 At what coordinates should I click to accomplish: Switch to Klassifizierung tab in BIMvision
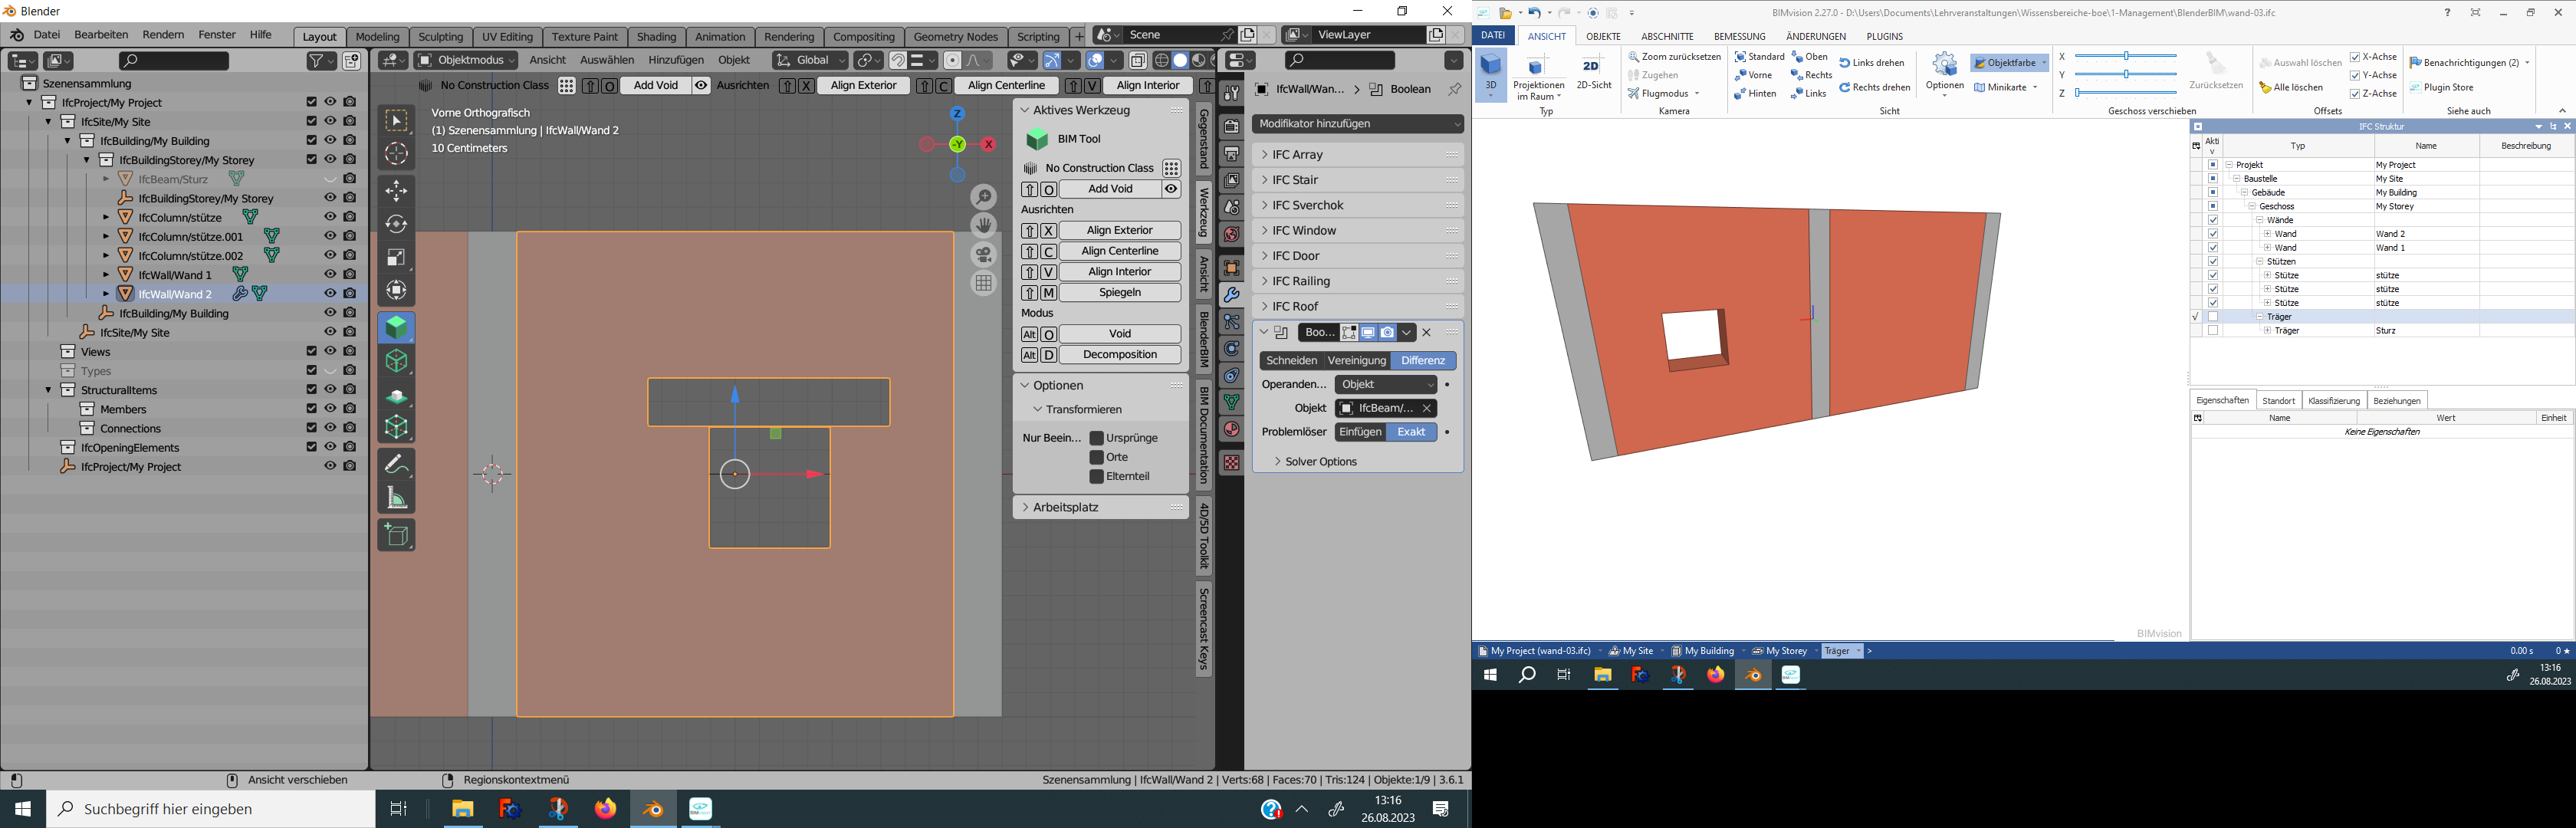[x=2334, y=401]
